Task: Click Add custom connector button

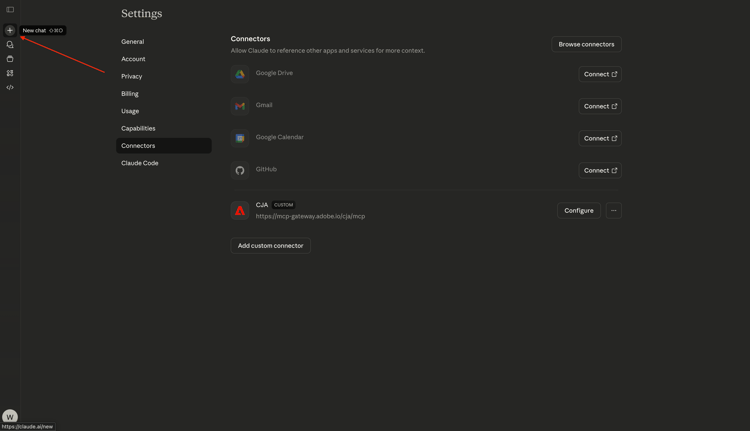Action: [271, 245]
